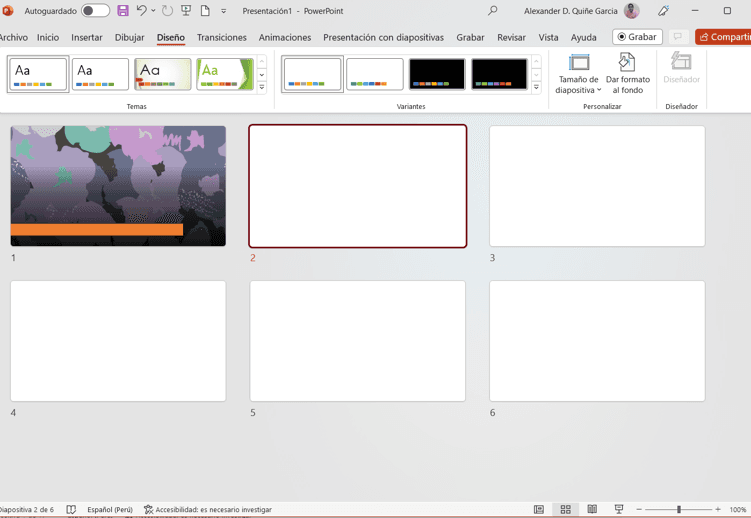Open Tamaño de diapositiva options
The height and width of the screenshot is (518, 751).
579,74
